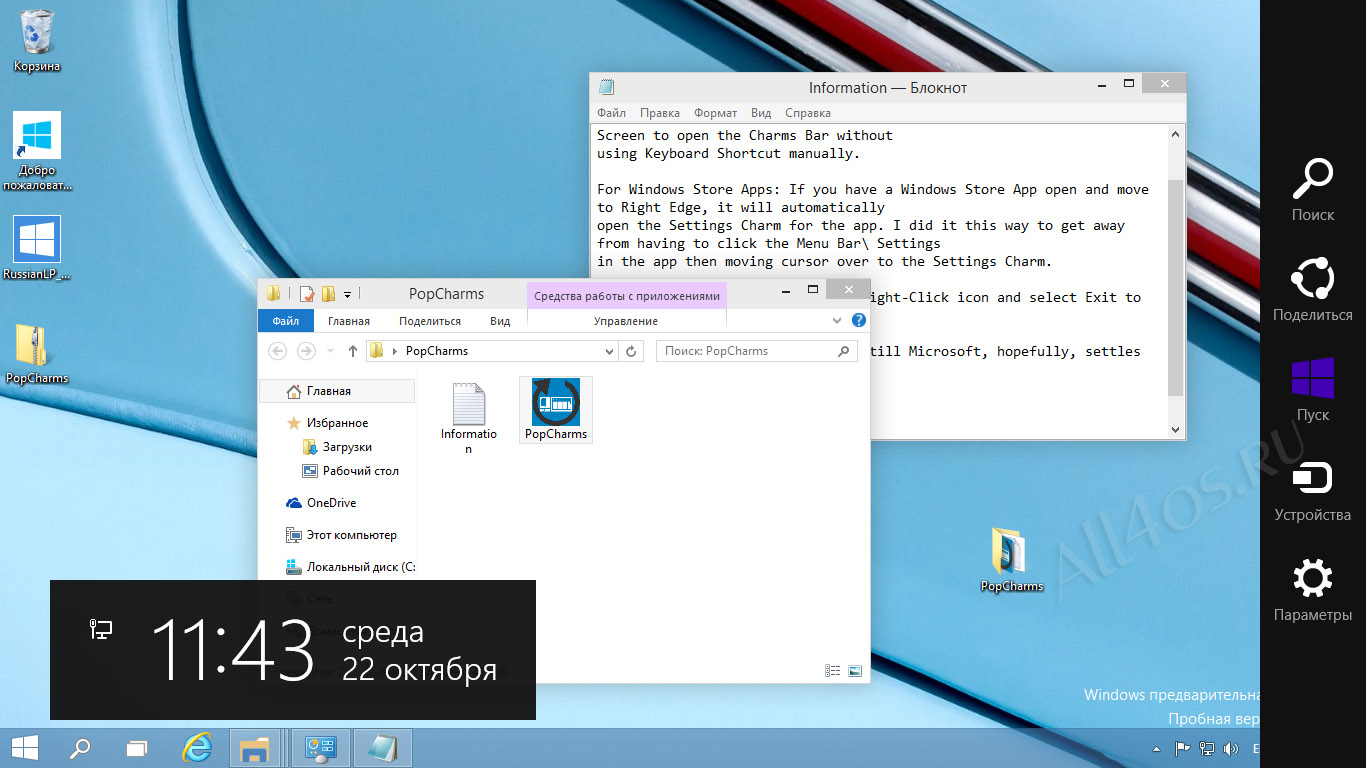Switch Explorer to details view icon

point(833,671)
